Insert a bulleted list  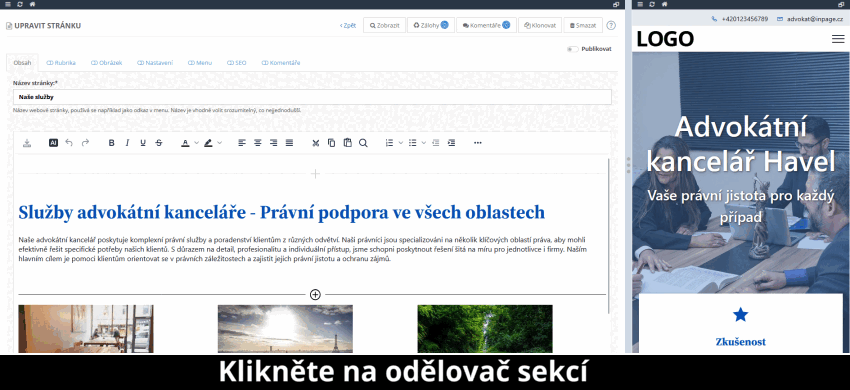[413, 143]
